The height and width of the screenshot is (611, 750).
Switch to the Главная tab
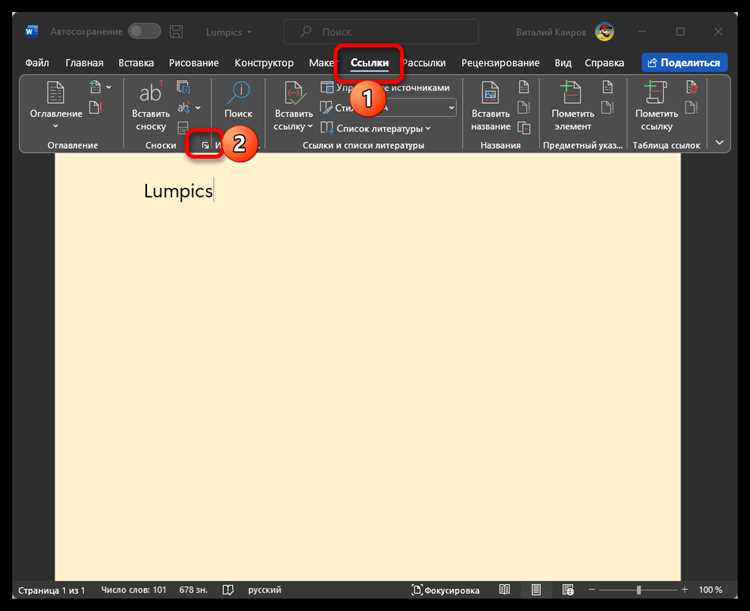pos(84,63)
